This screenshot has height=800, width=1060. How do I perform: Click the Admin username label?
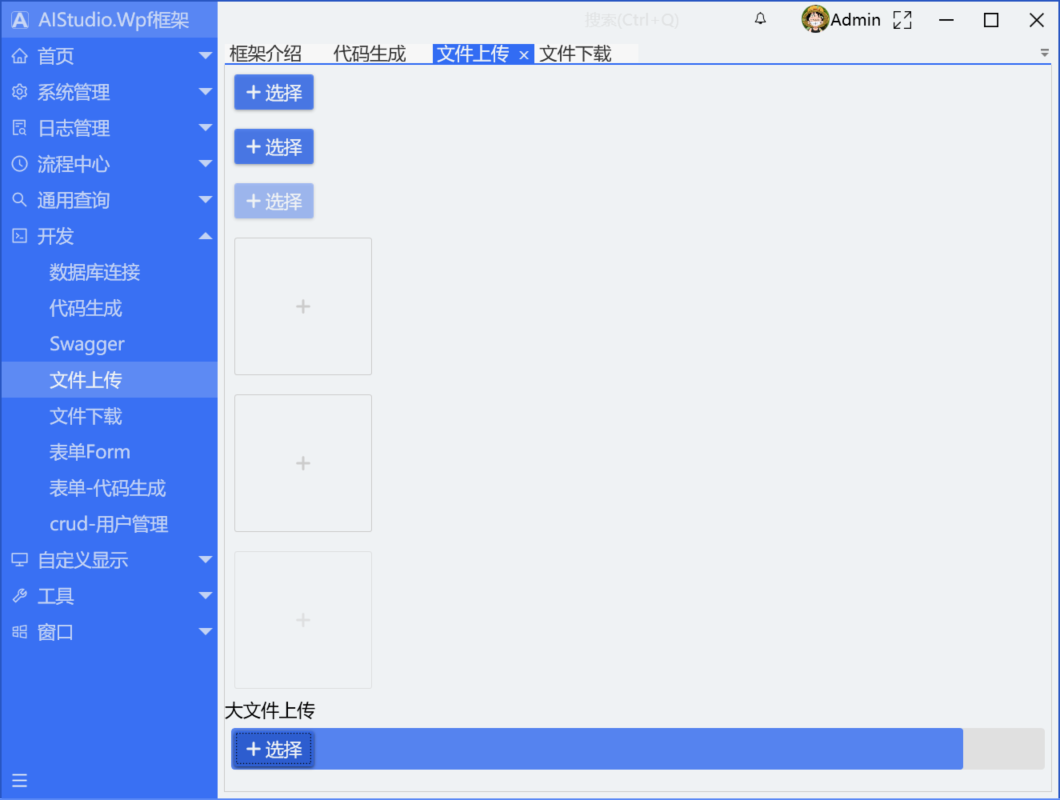855,20
